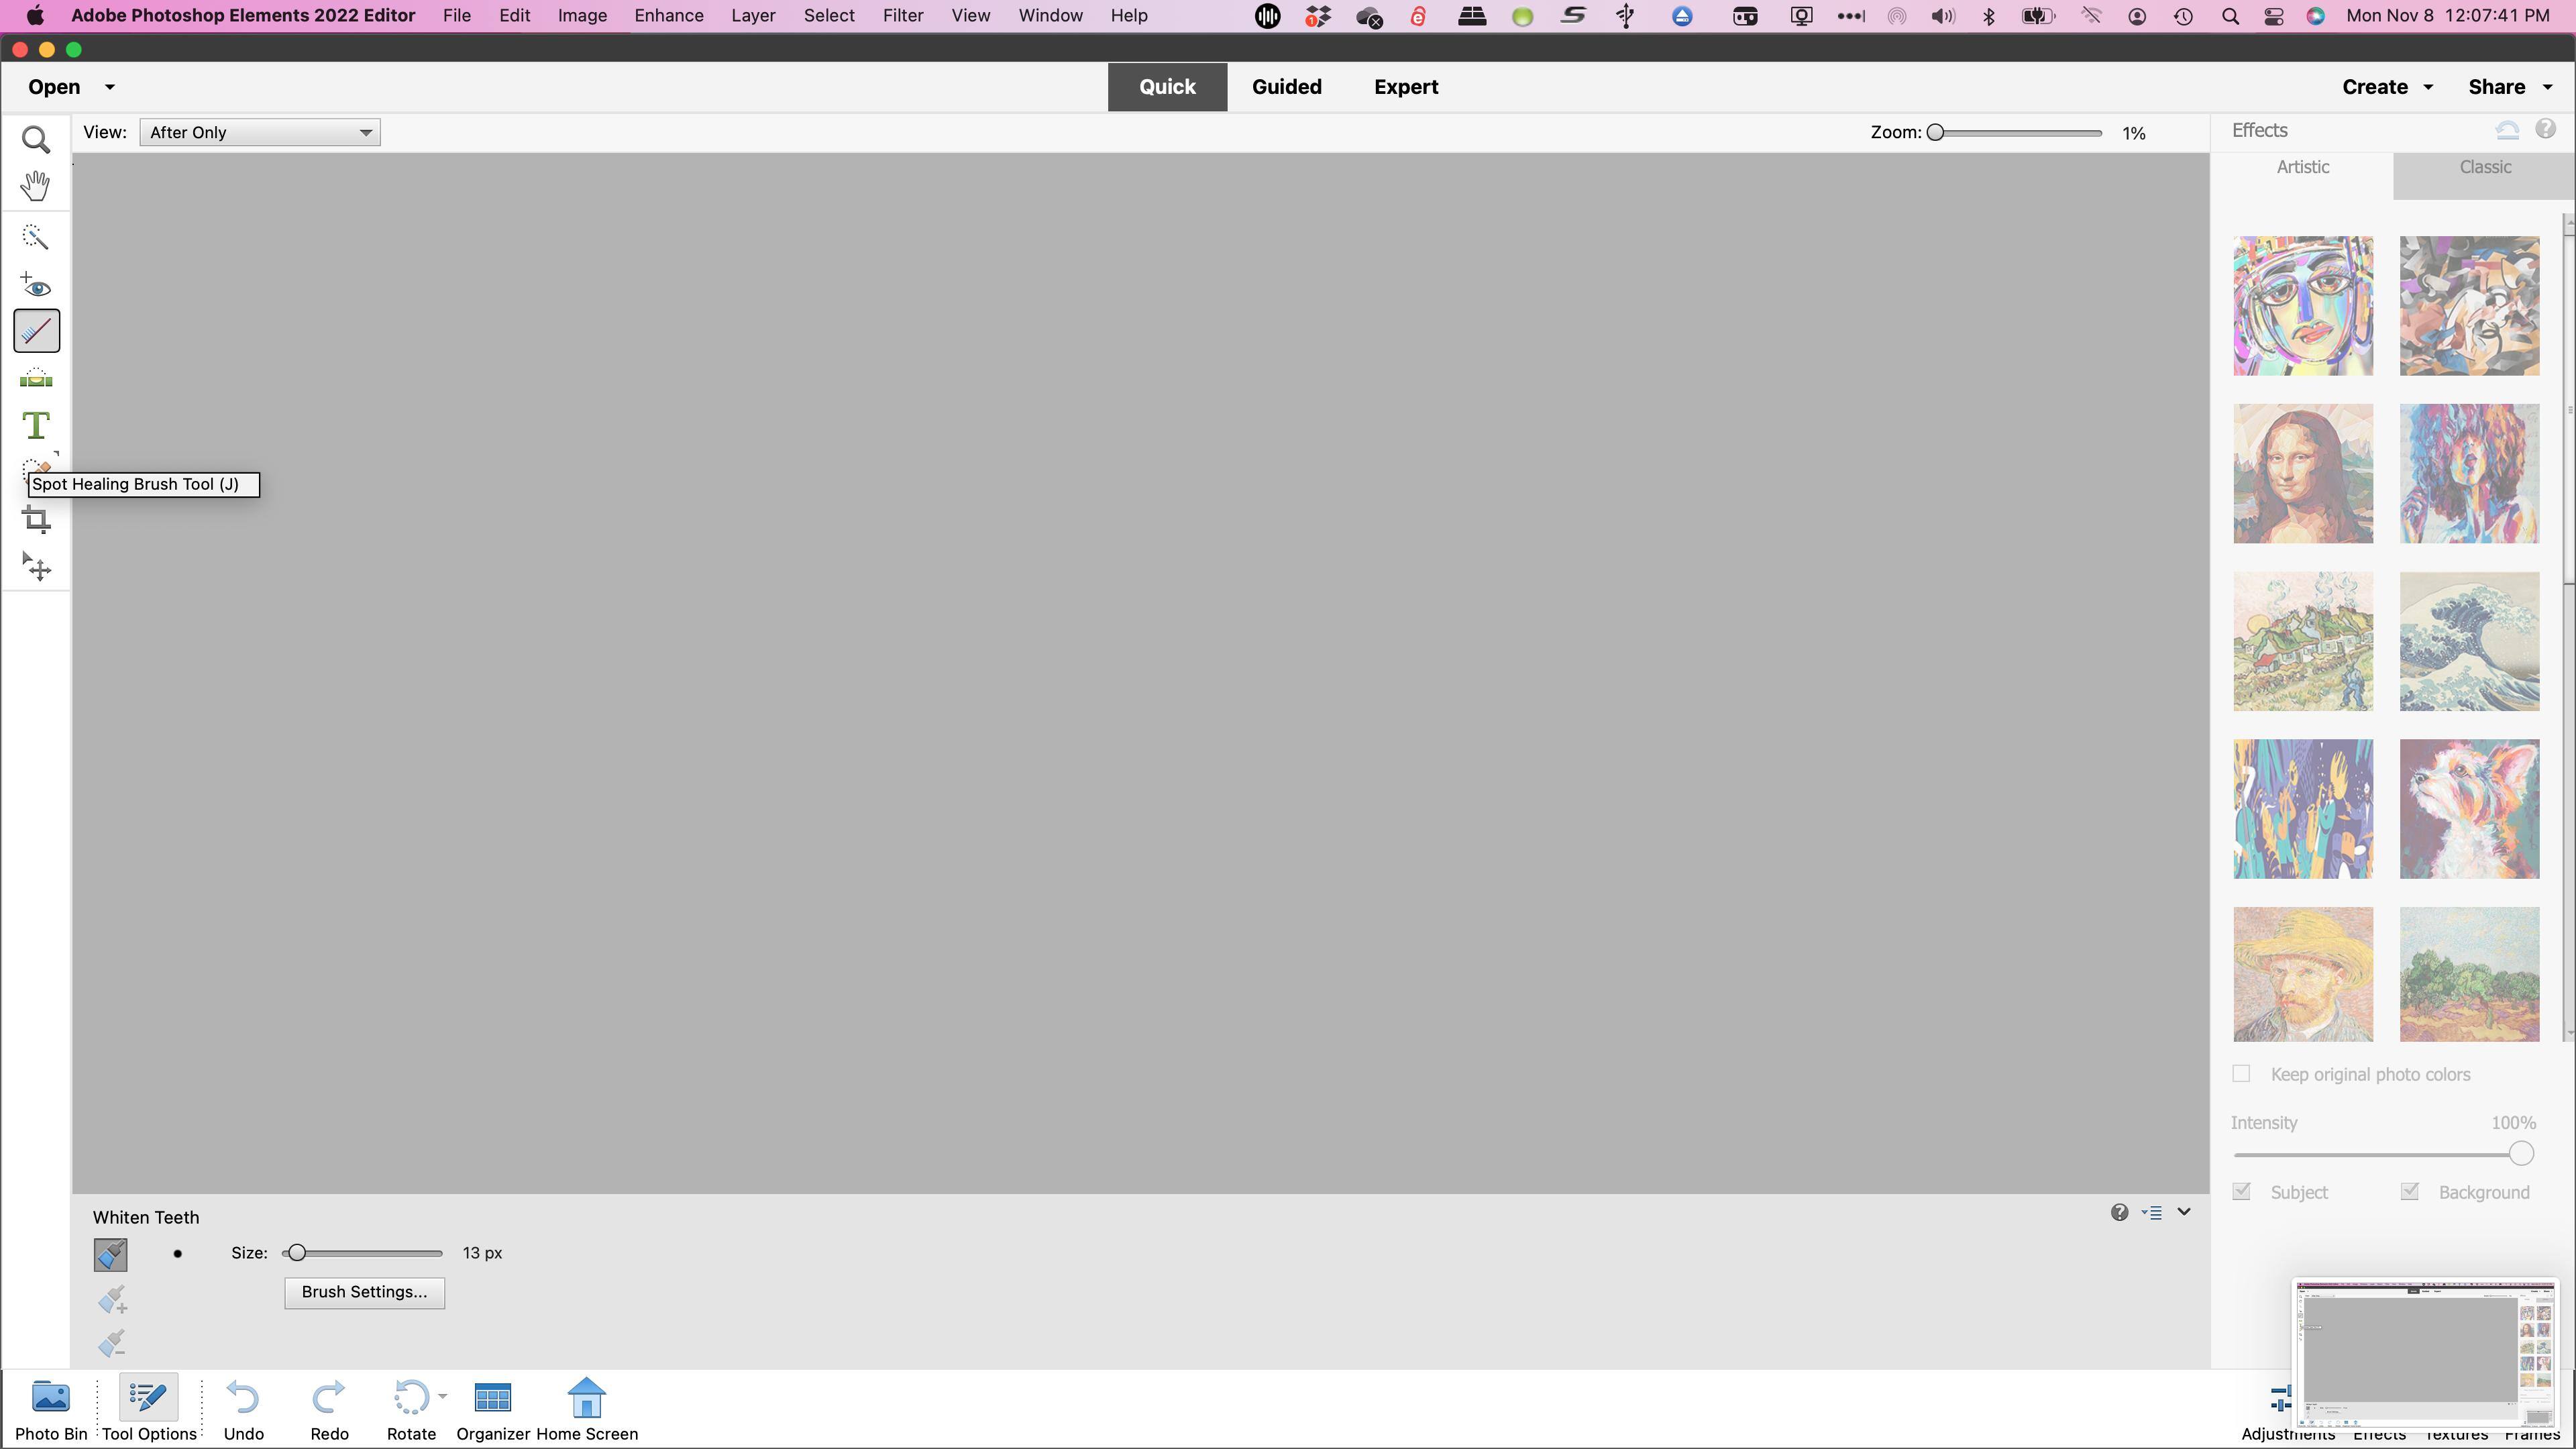The height and width of the screenshot is (1449, 2576).
Task: Expand the Create dropdown menu
Action: pos(2386,87)
